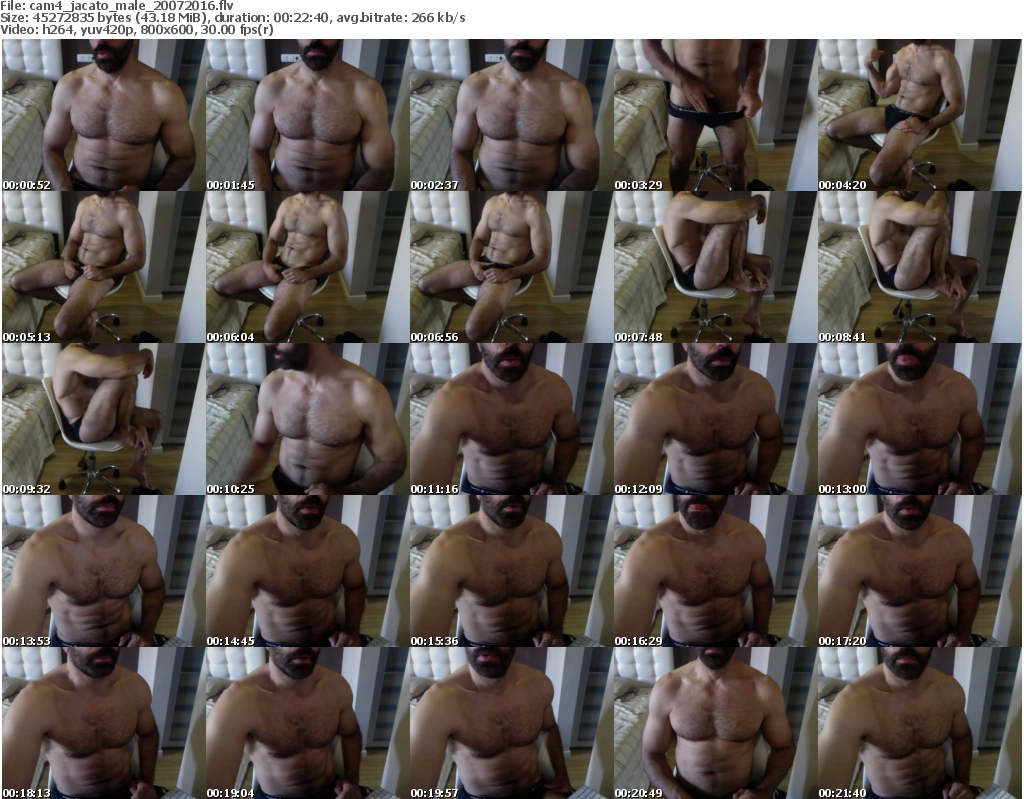Select the thumbnail stamped 00:00:52

click(x=103, y=115)
